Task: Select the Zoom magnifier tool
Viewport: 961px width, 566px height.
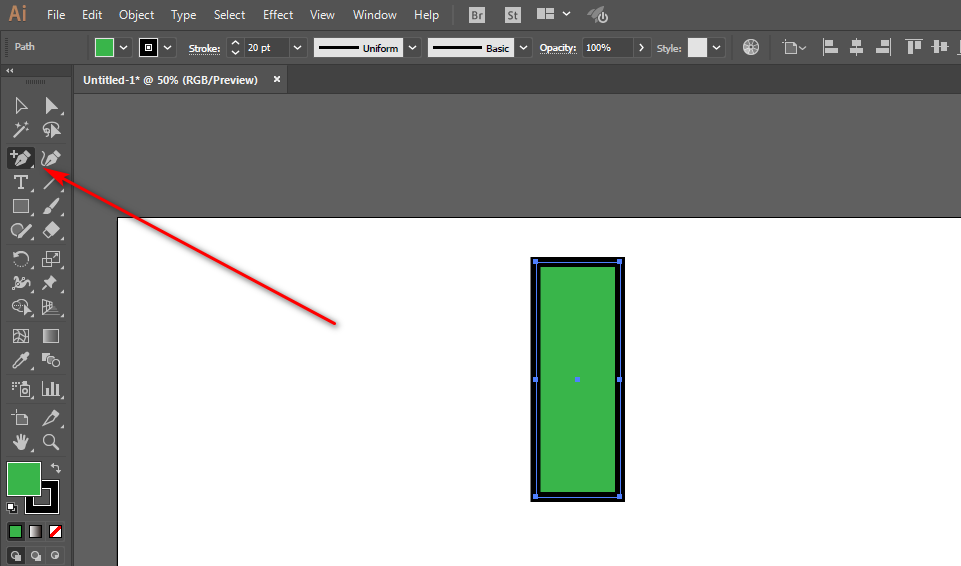Action: pyautogui.click(x=51, y=442)
